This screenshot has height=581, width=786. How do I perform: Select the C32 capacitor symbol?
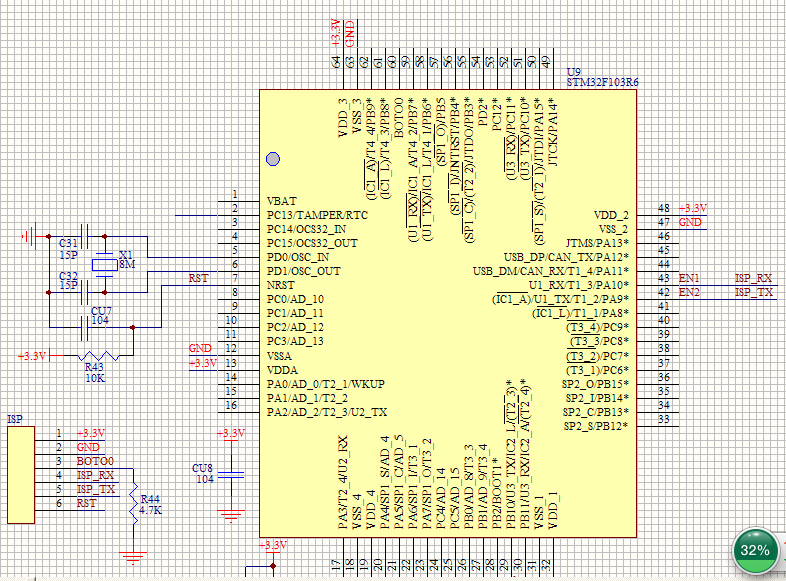[85, 292]
